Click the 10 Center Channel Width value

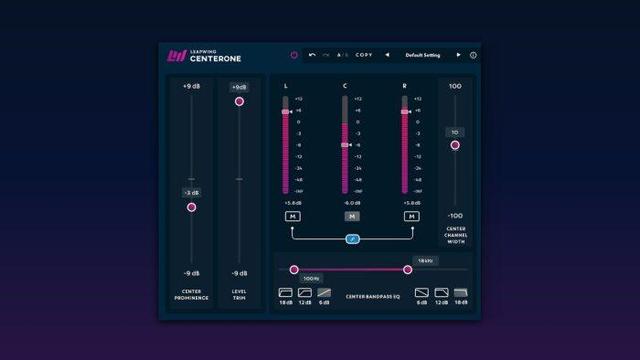pyautogui.click(x=455, y=132)
